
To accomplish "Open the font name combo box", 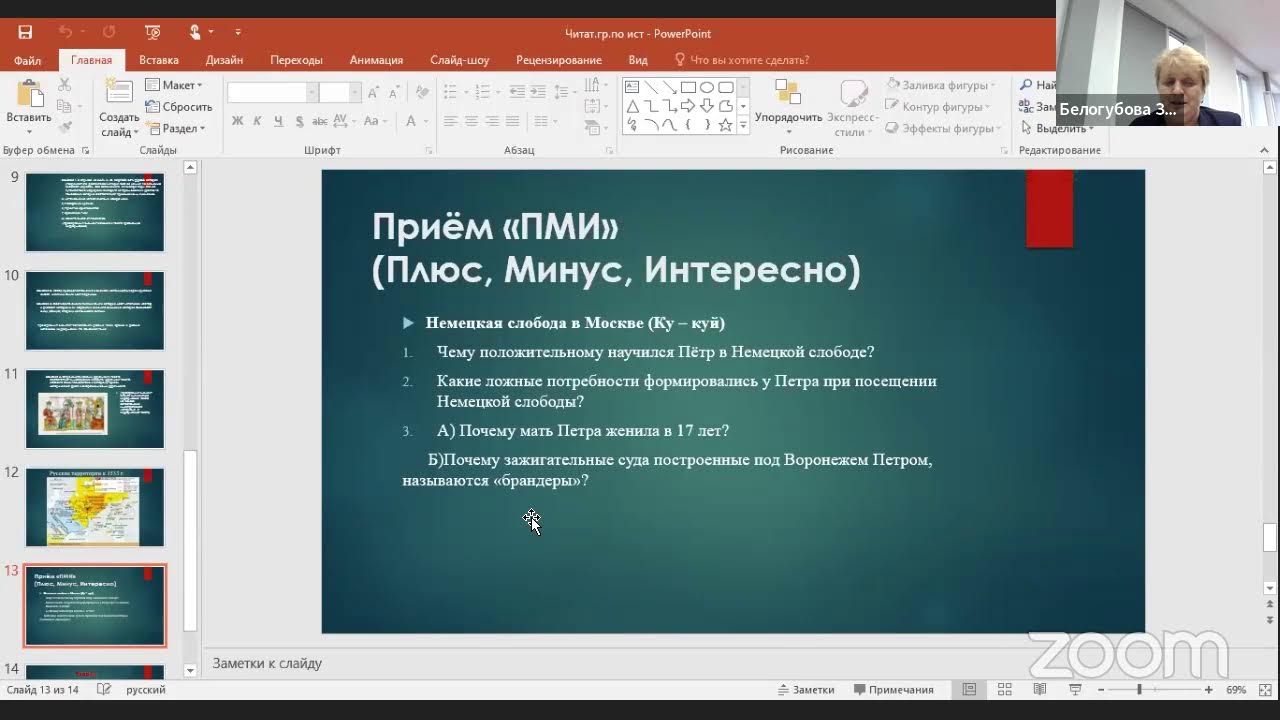I will [x=272, y=92].
